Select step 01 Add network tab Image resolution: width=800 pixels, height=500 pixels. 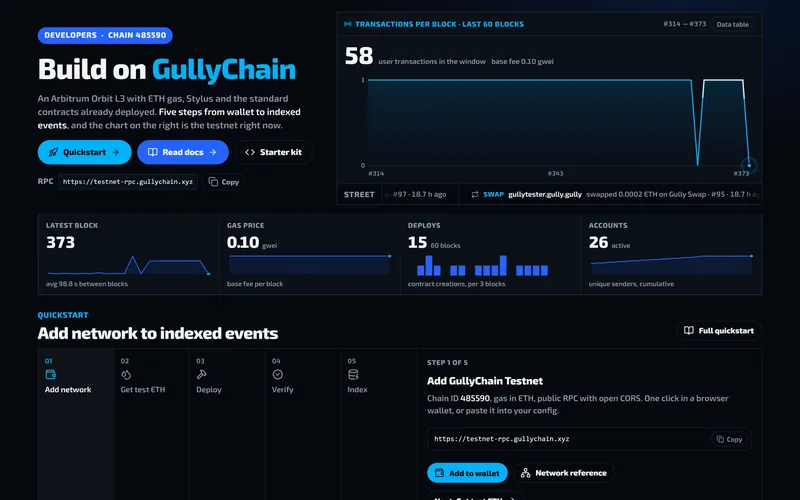pos(76,424)
